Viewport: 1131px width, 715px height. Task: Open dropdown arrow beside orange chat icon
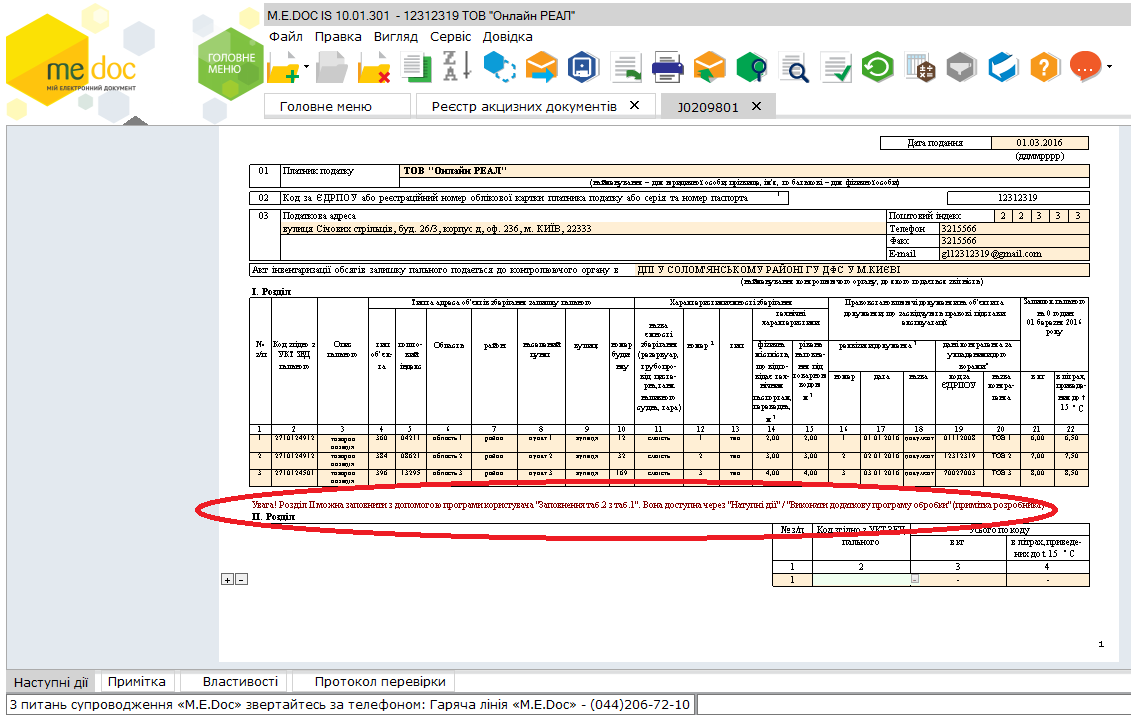(x=1109, y=67)
